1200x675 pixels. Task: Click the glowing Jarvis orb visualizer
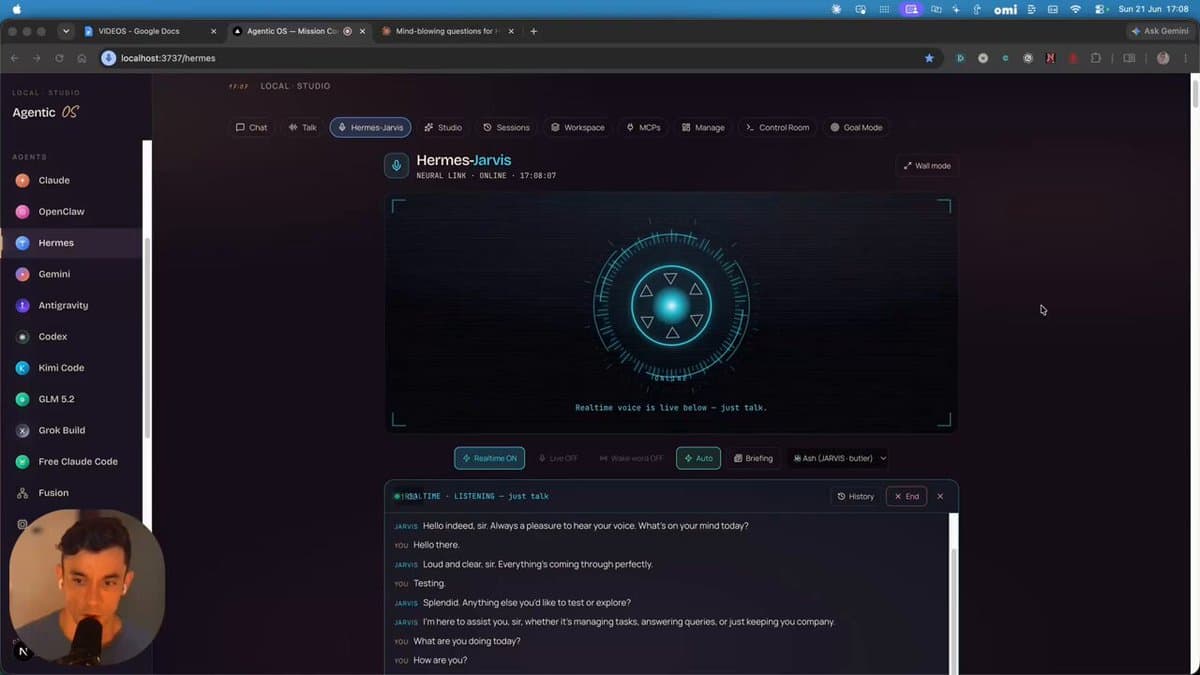[671, 304]
